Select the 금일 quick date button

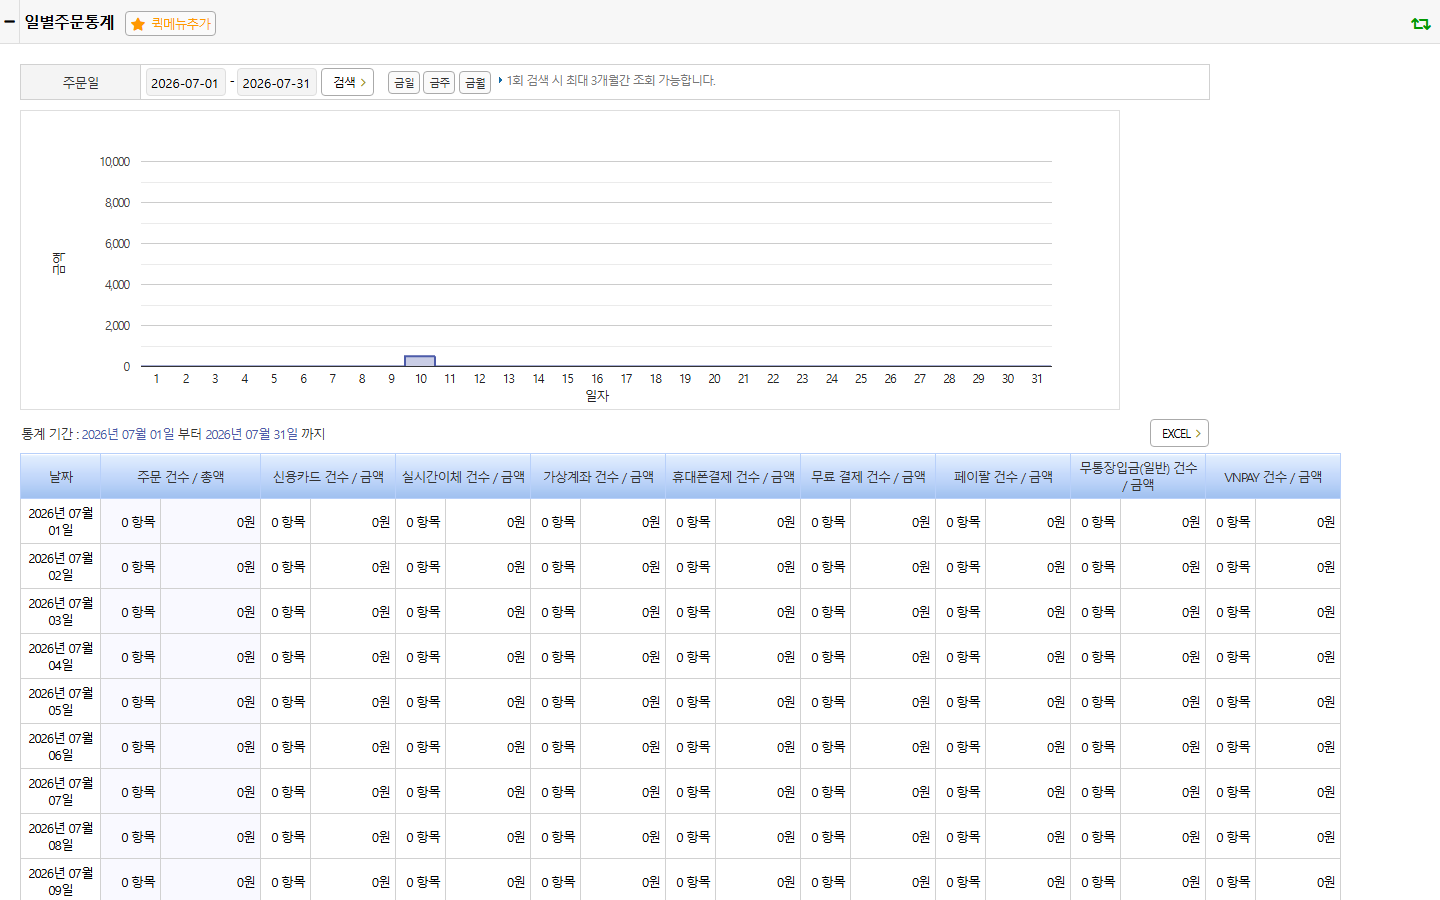(x=403, y=83)
